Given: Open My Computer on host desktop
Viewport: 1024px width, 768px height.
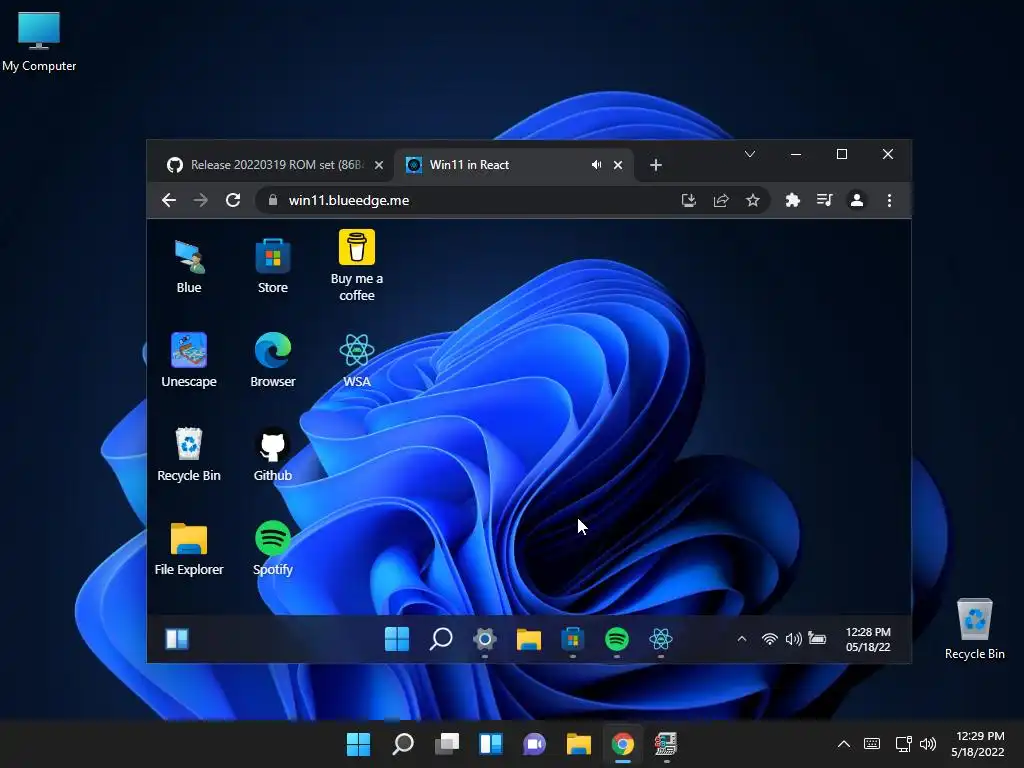Looking at the screenshot, I should pyautogui.click(x=39, y=41).
